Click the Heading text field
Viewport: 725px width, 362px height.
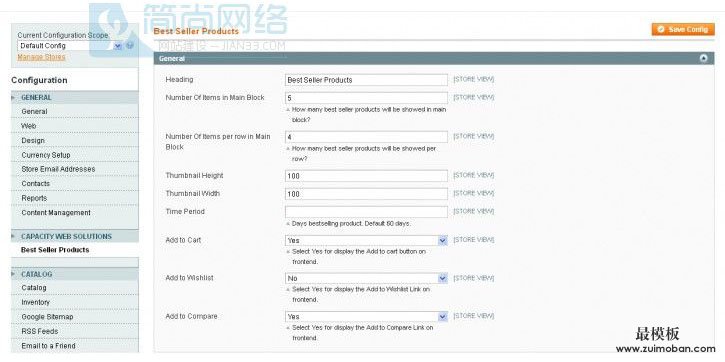tap(366, 80)
